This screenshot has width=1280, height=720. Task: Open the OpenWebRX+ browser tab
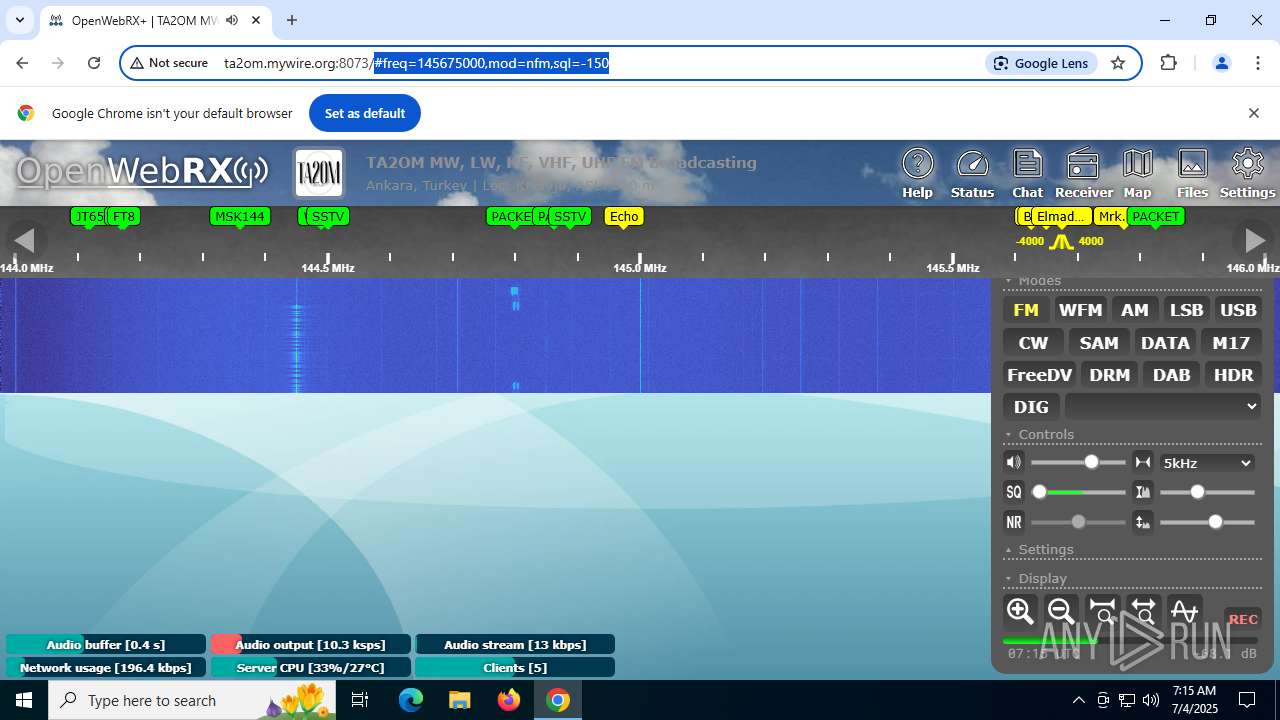145,20
